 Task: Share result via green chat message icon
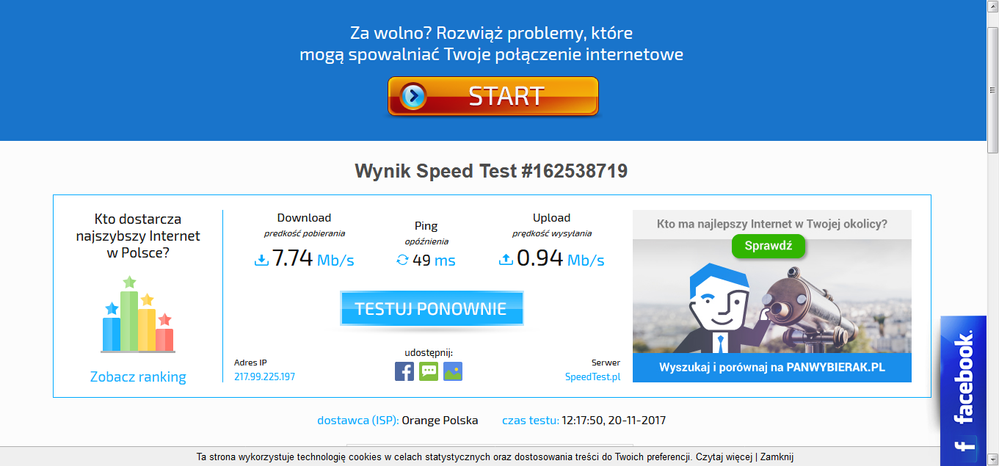point(428,372)
